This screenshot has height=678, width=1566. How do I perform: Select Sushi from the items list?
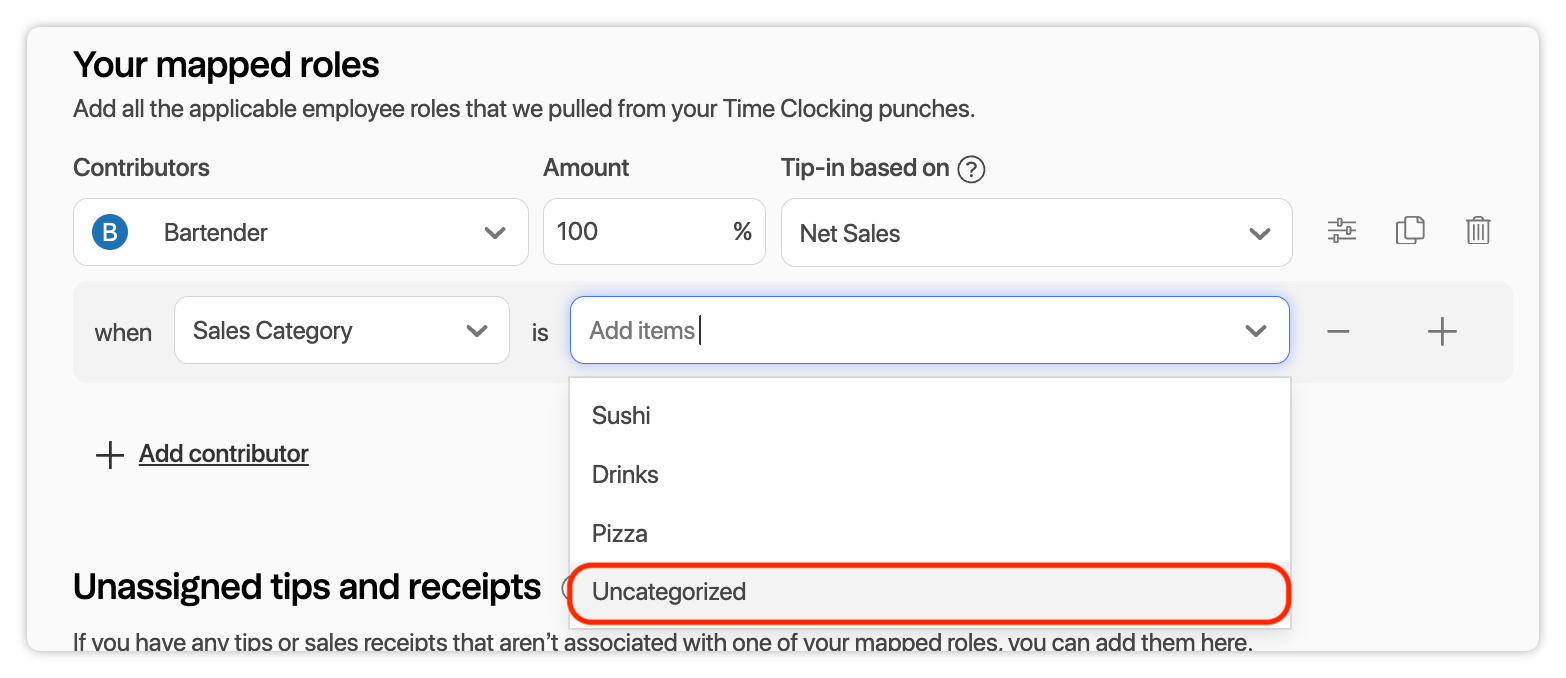tap(621, 416)
